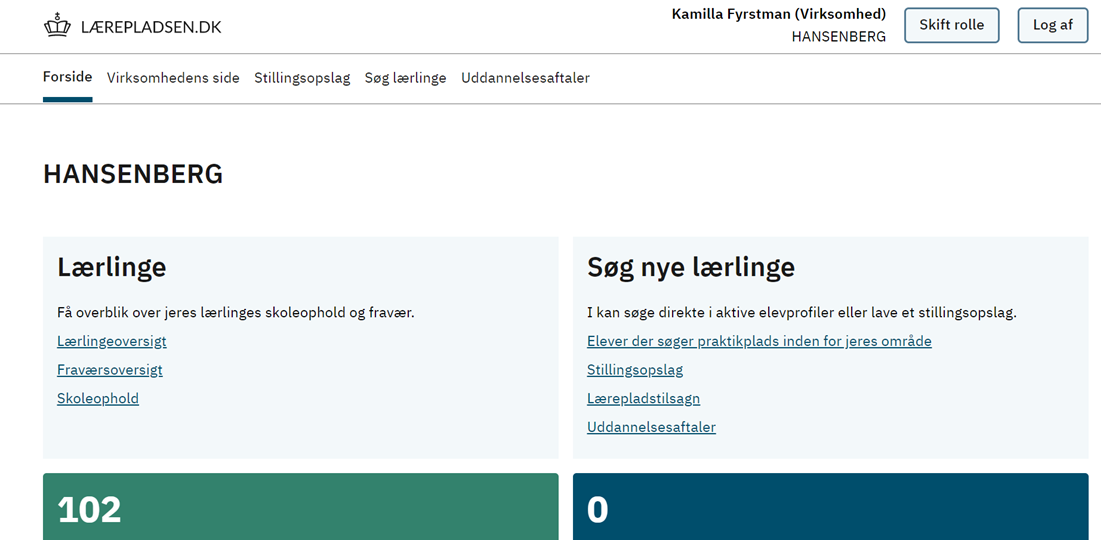The height and width of the screenshot is (540, 1101).
Task: Go to Stillingsopslag in navigation bar
Action: [302, 78]
